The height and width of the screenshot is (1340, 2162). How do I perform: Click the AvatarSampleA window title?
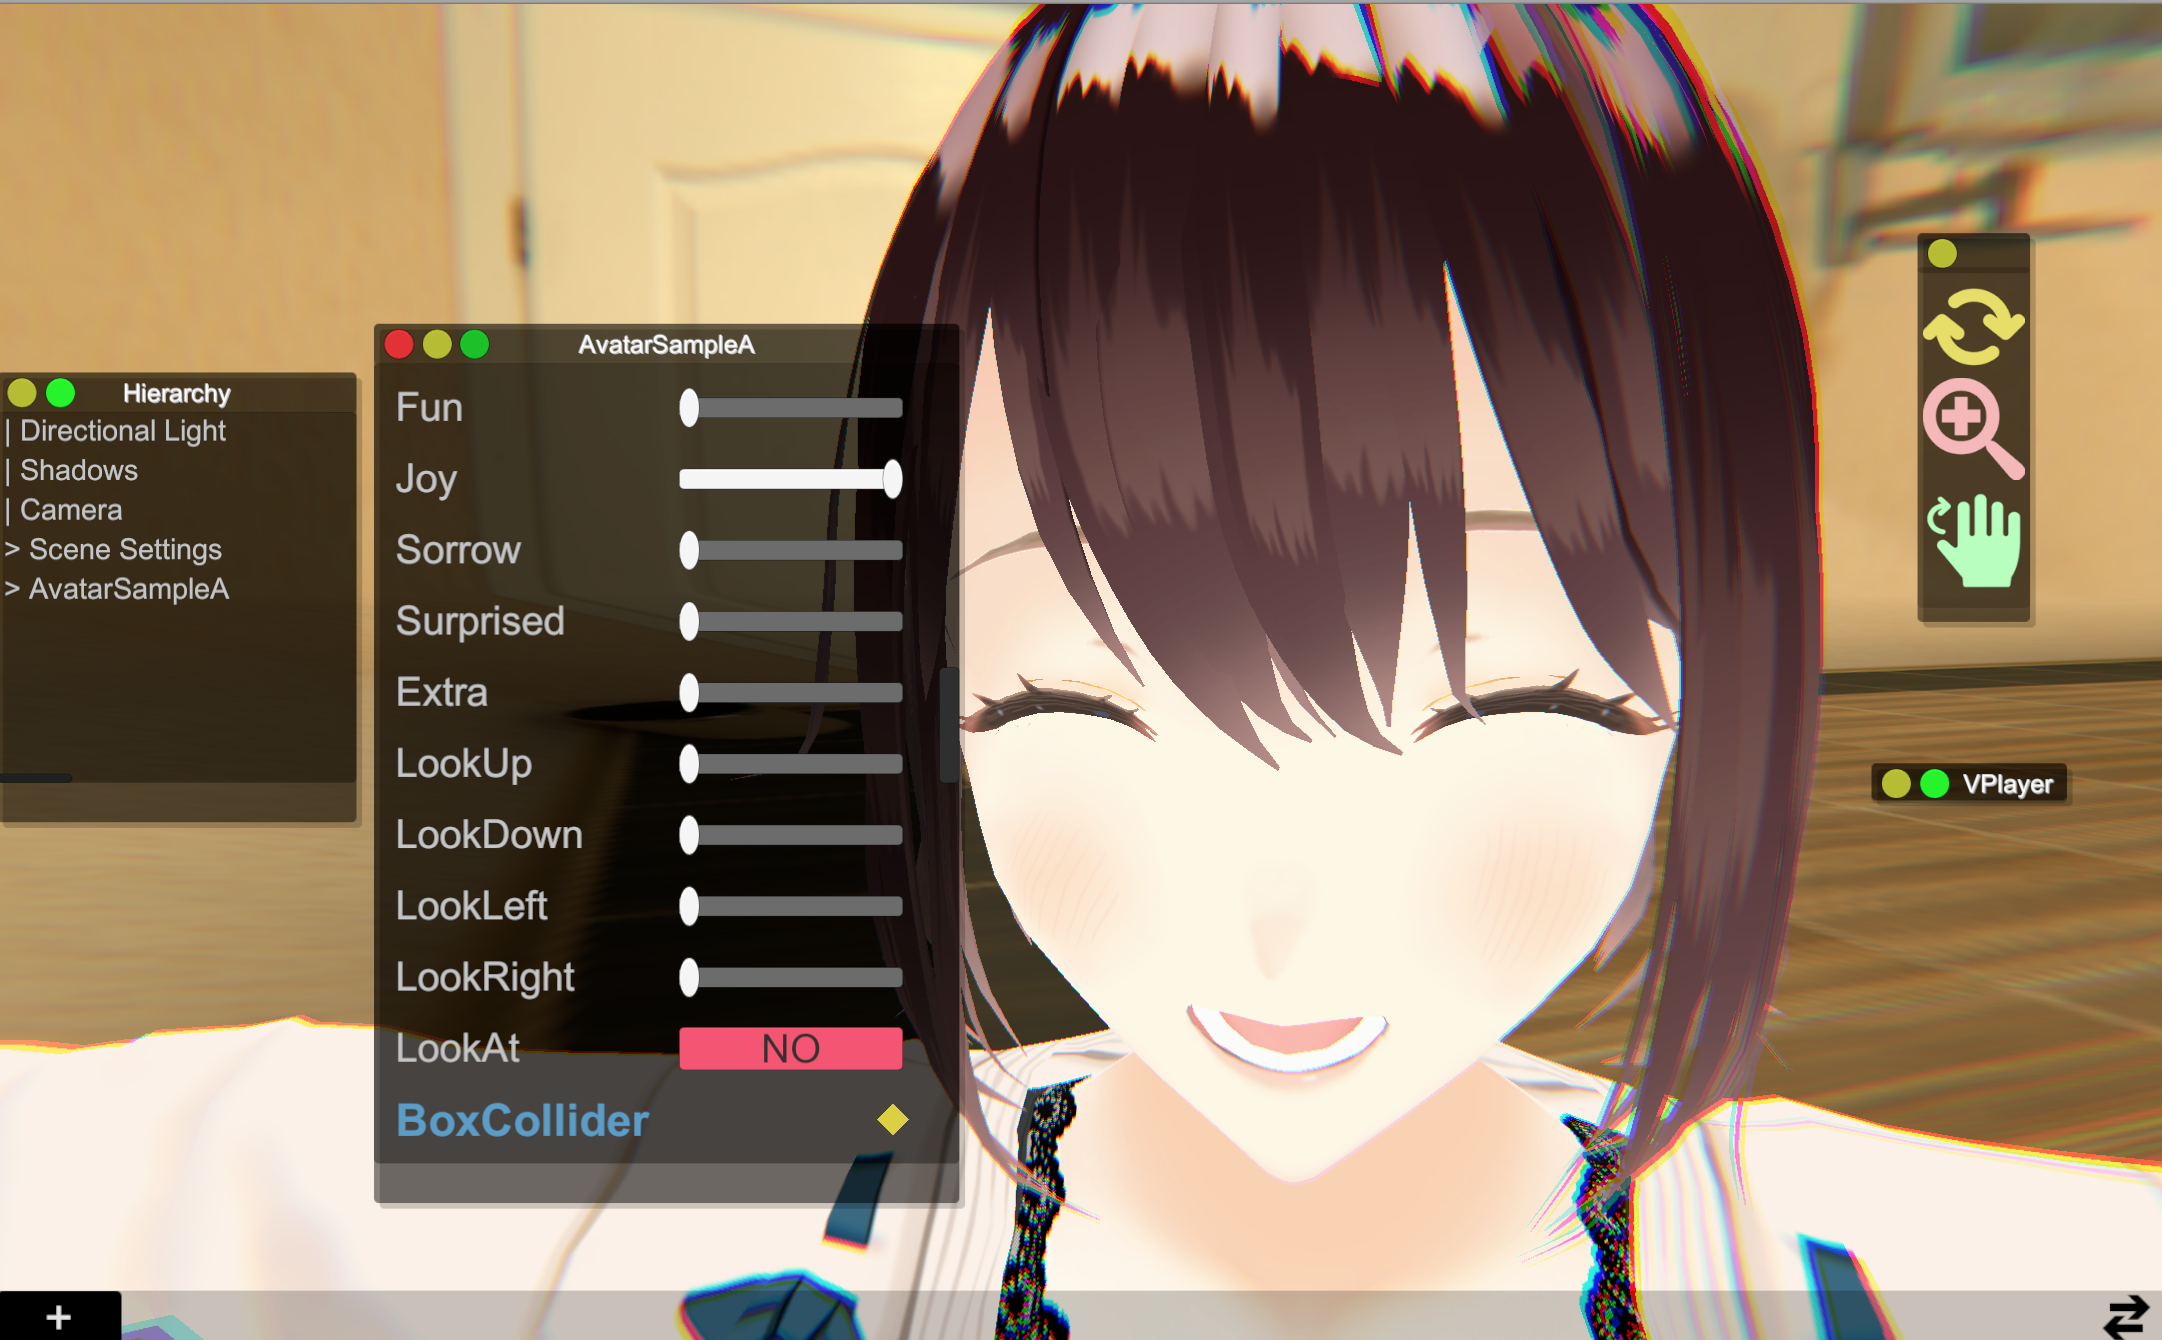click(666, 345)
